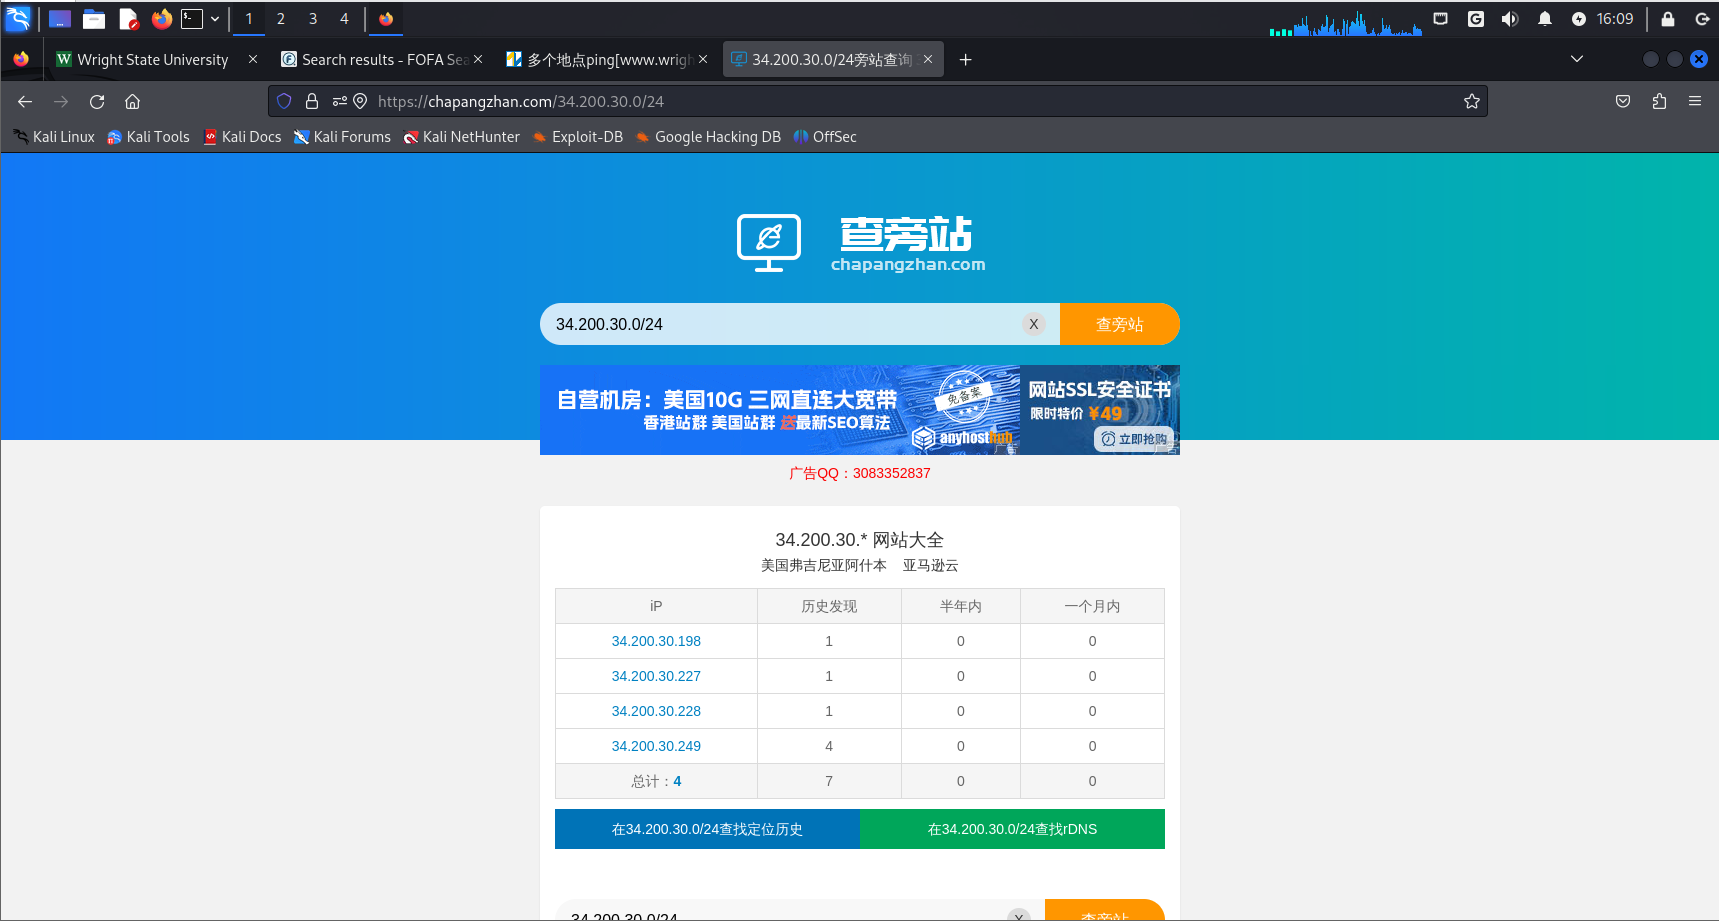Close the 34.200.30.0/24旁站查询 tab
1719x921 pixels.
coord(928,60)
